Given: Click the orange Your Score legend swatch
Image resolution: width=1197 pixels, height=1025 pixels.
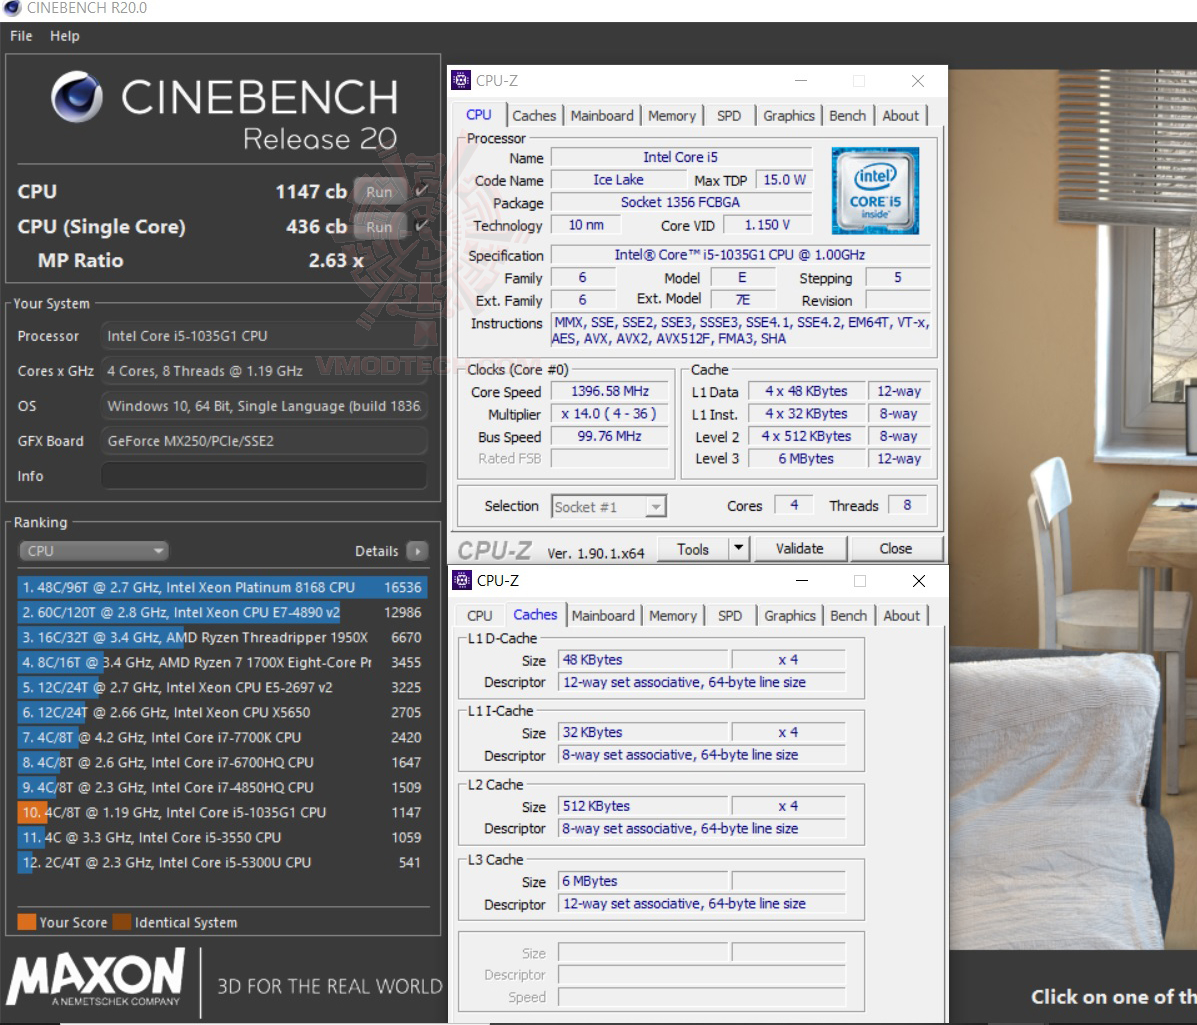Looking at the screenshot, I should click(27, 922).
